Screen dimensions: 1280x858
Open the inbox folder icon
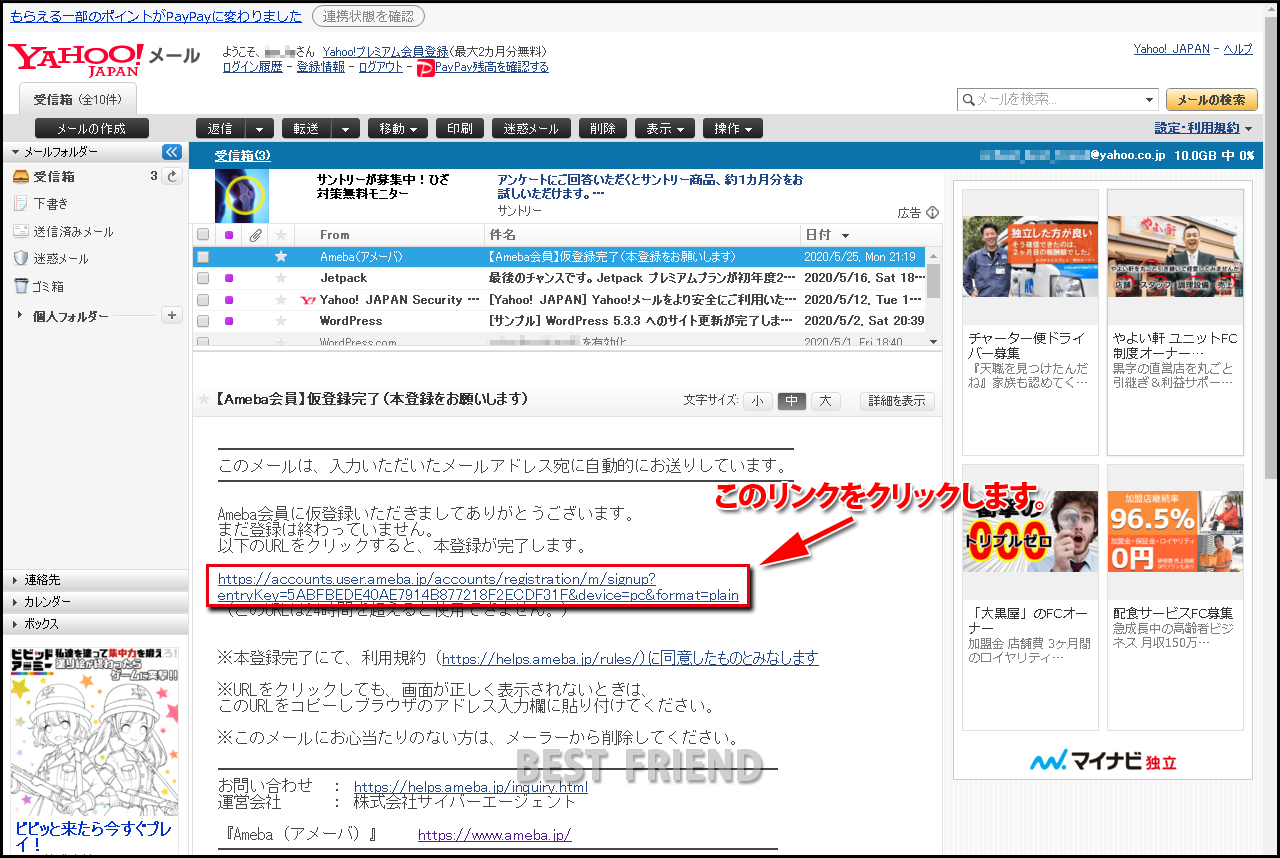pyautogui.click(x=20, y=177)
